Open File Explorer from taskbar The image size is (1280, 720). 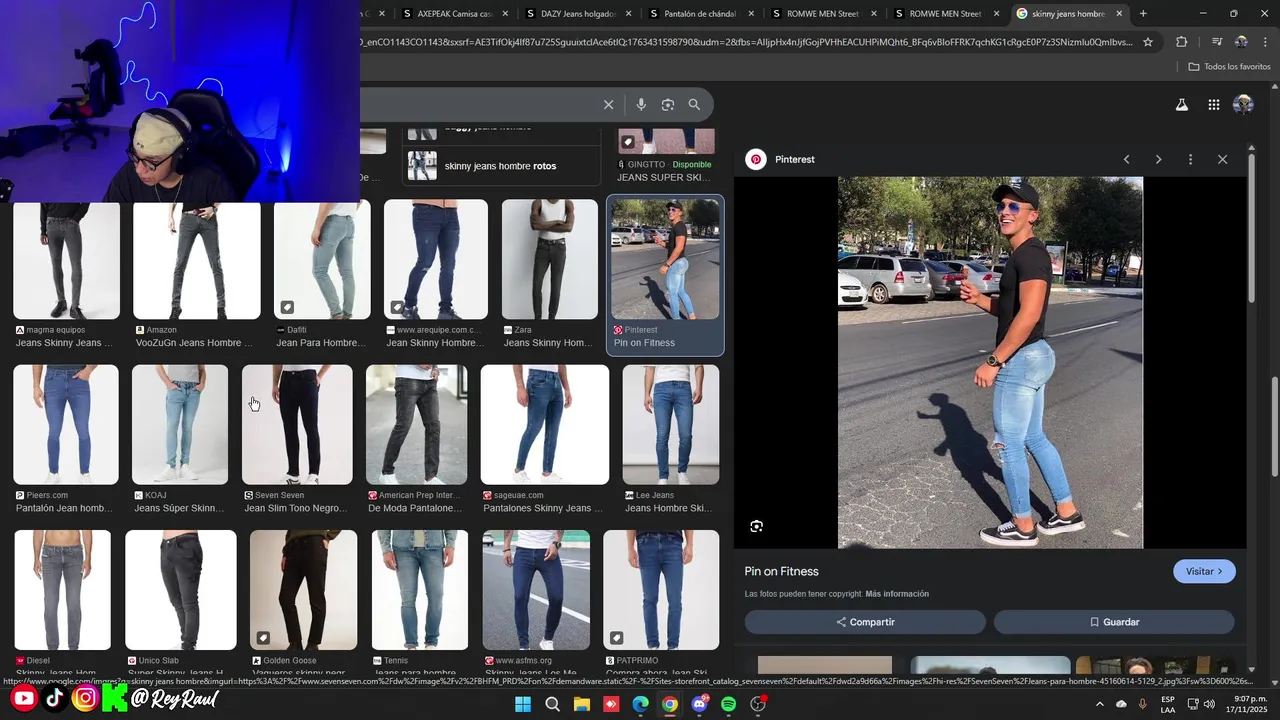coord(582,704)
